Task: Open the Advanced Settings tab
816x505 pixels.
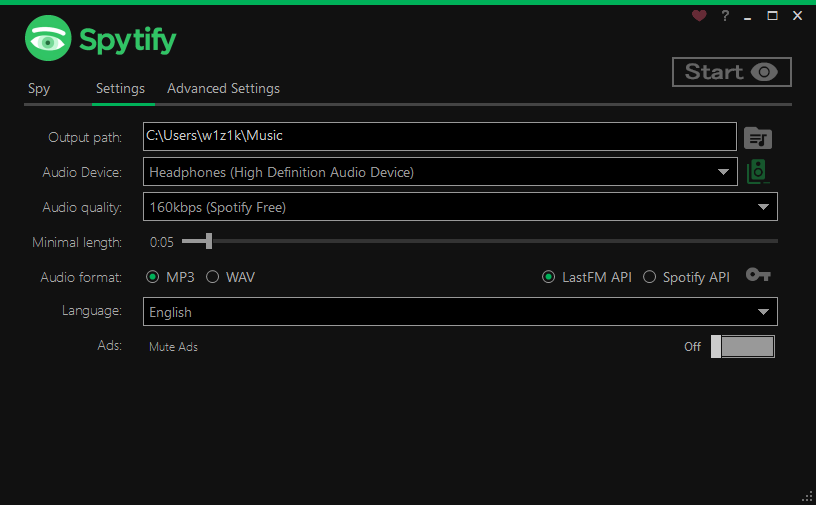Action: tap(223, 89)
